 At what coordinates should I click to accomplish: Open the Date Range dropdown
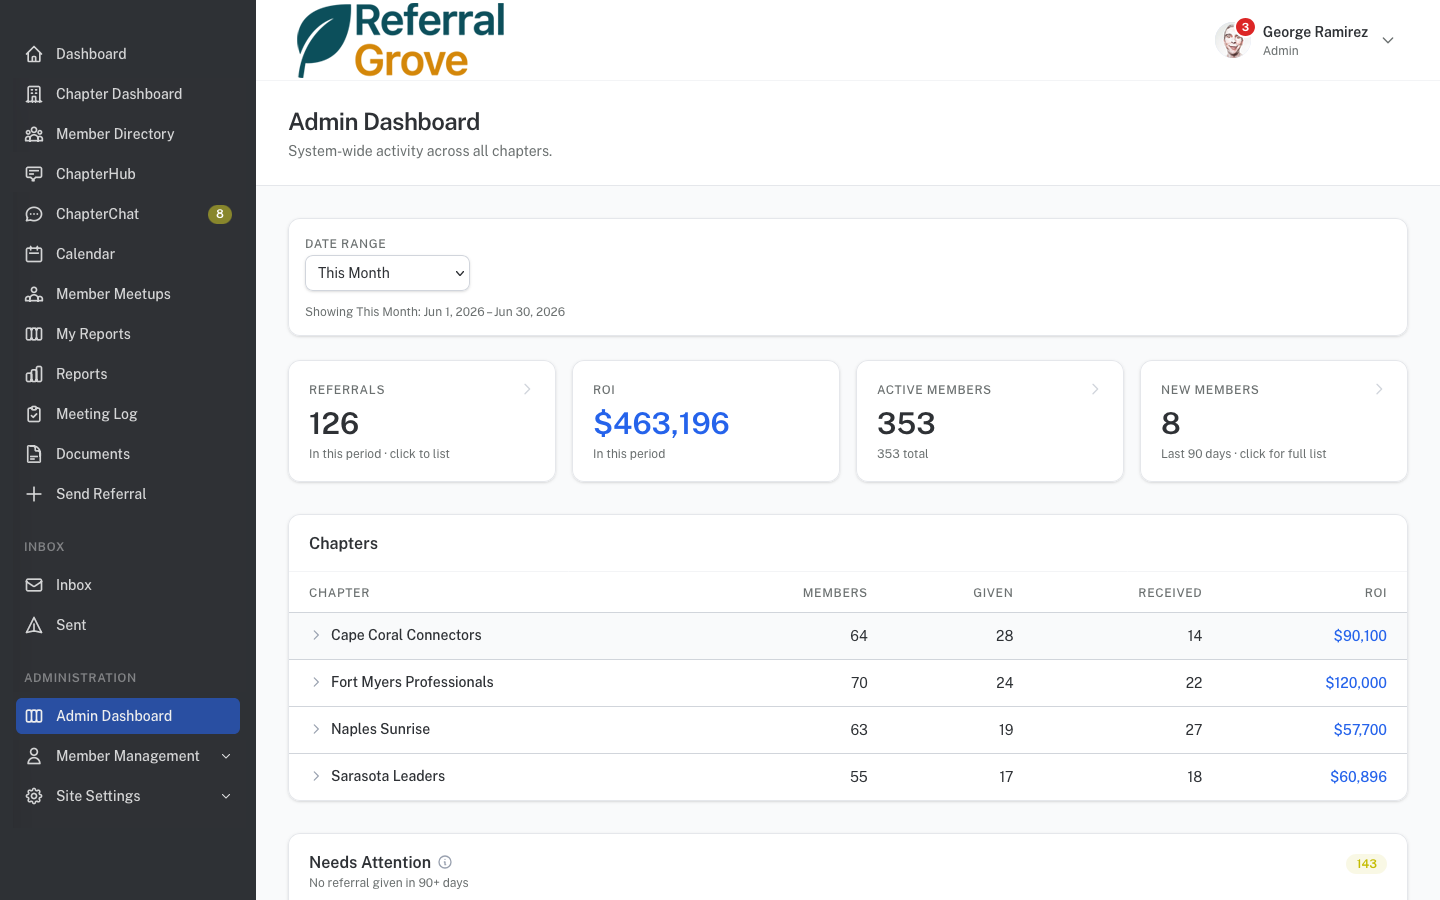click(387, 273)
